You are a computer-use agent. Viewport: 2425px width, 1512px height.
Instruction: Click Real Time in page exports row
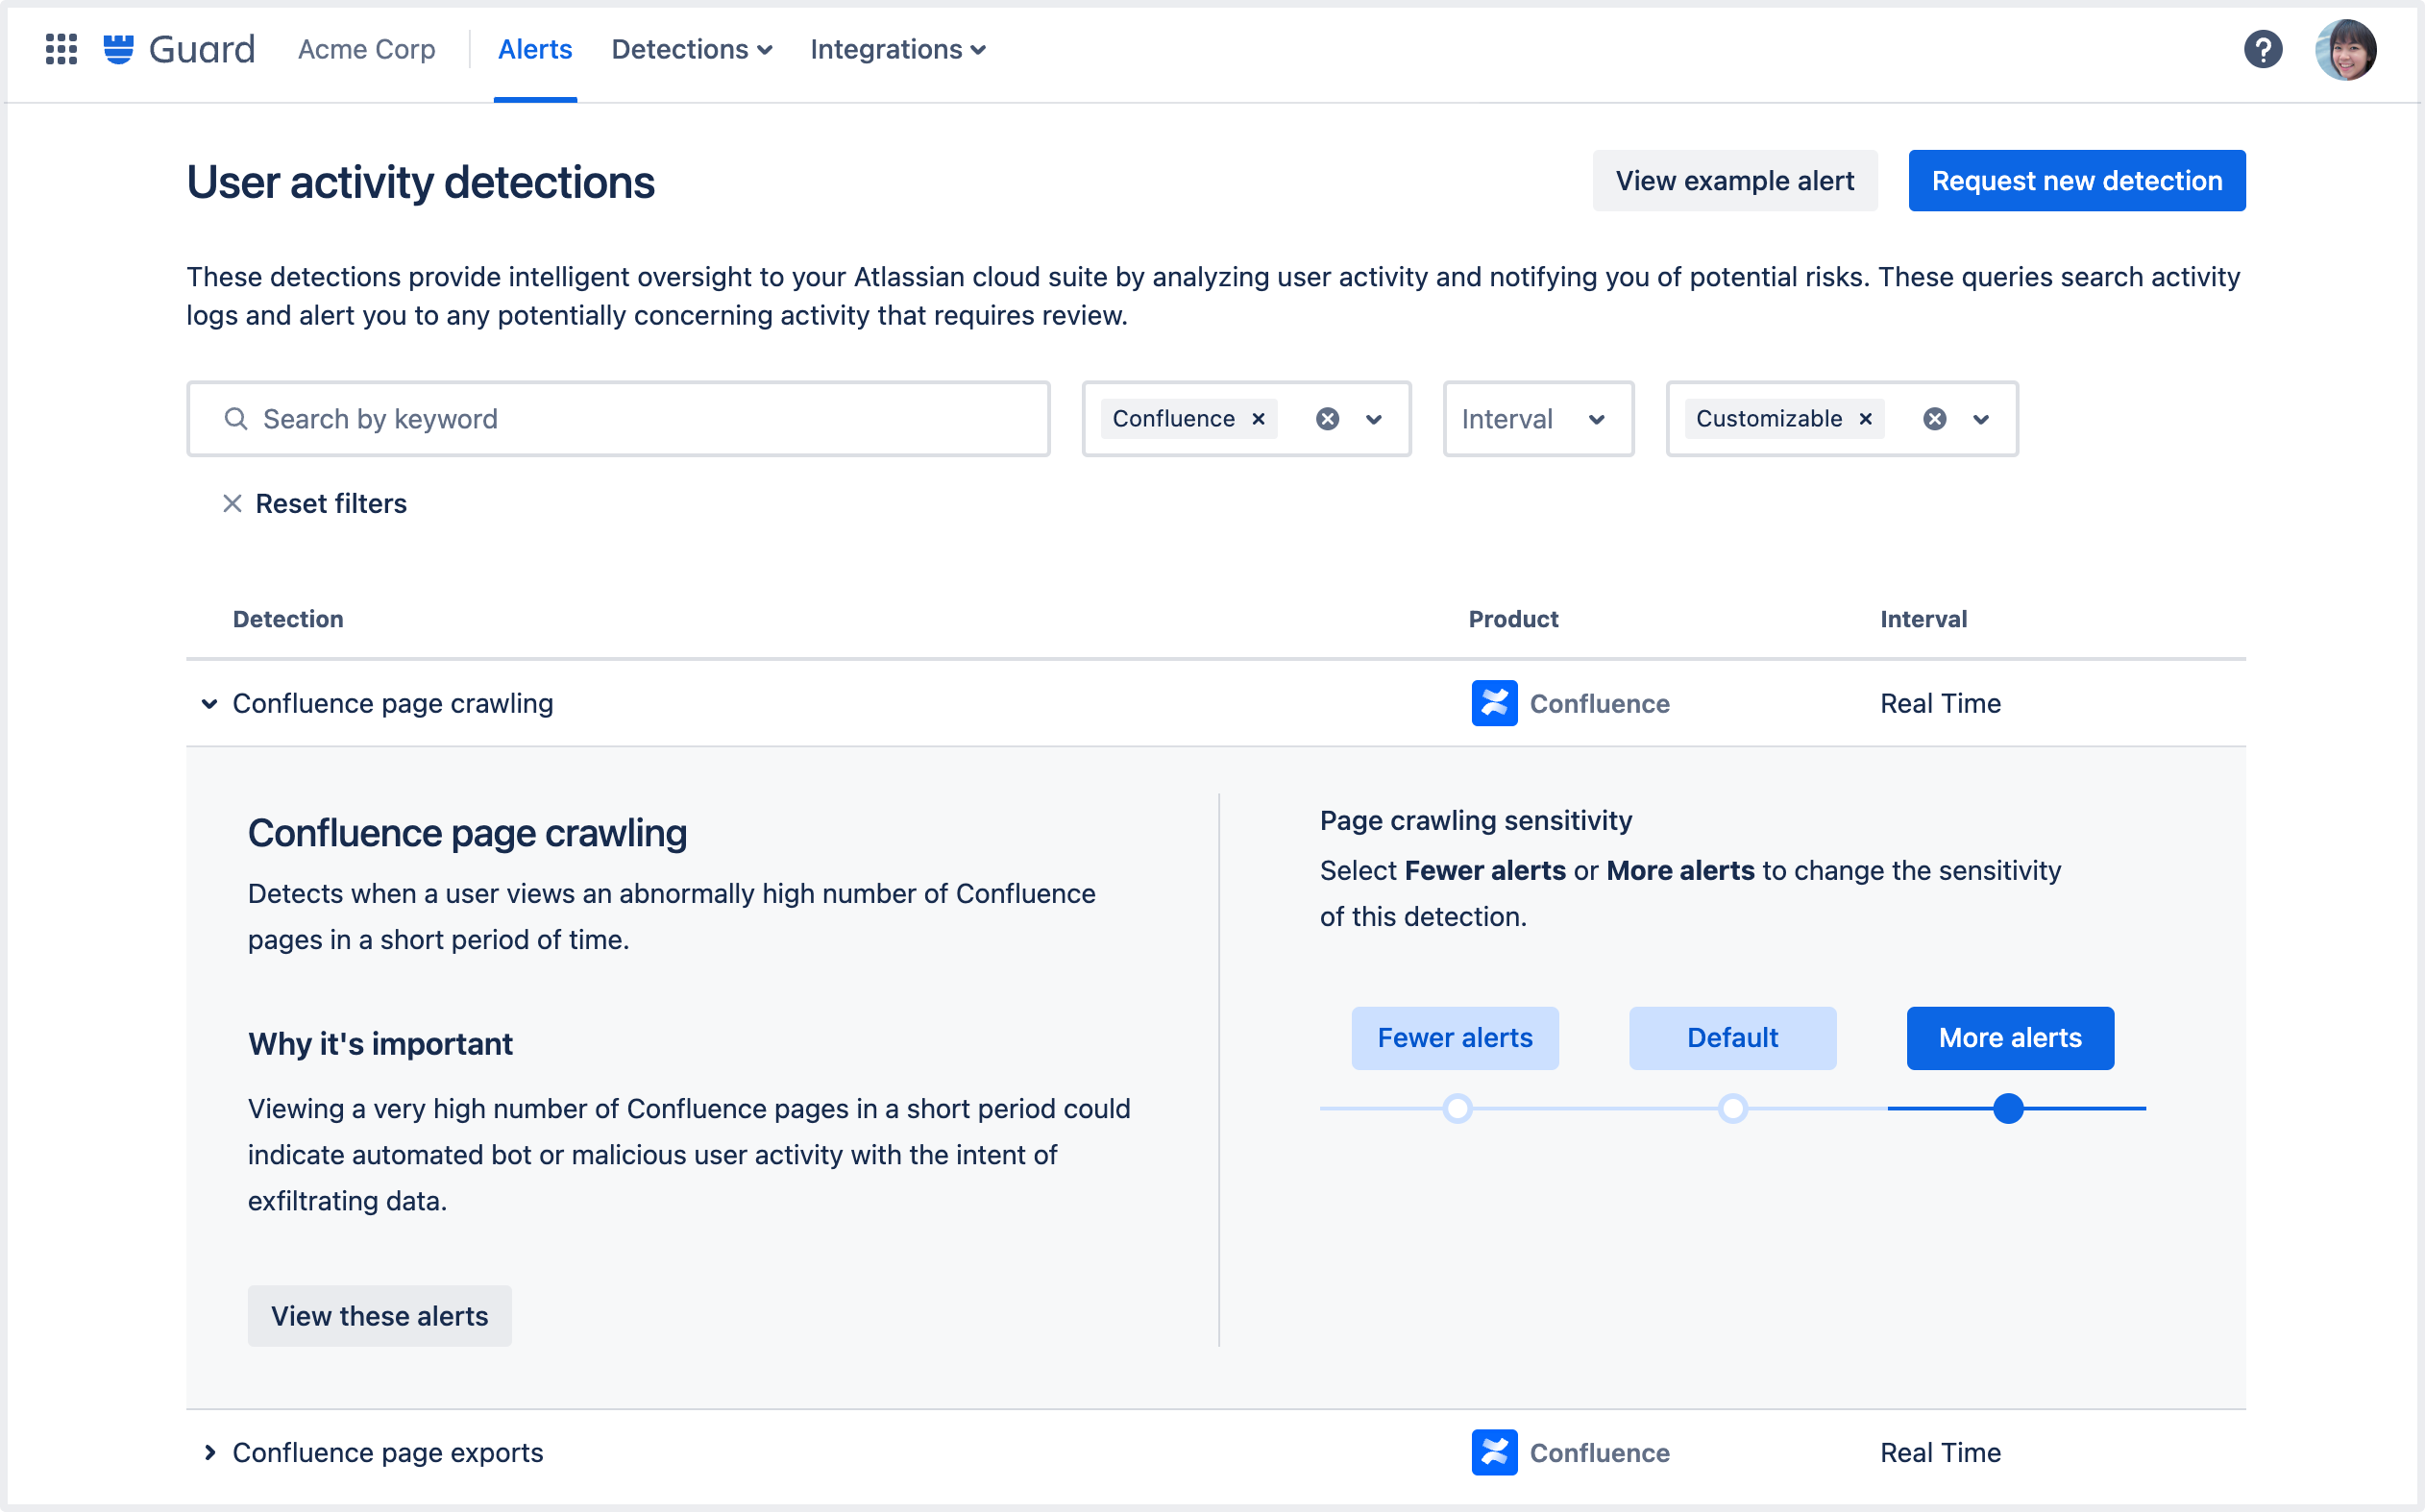point(1940,1452)
